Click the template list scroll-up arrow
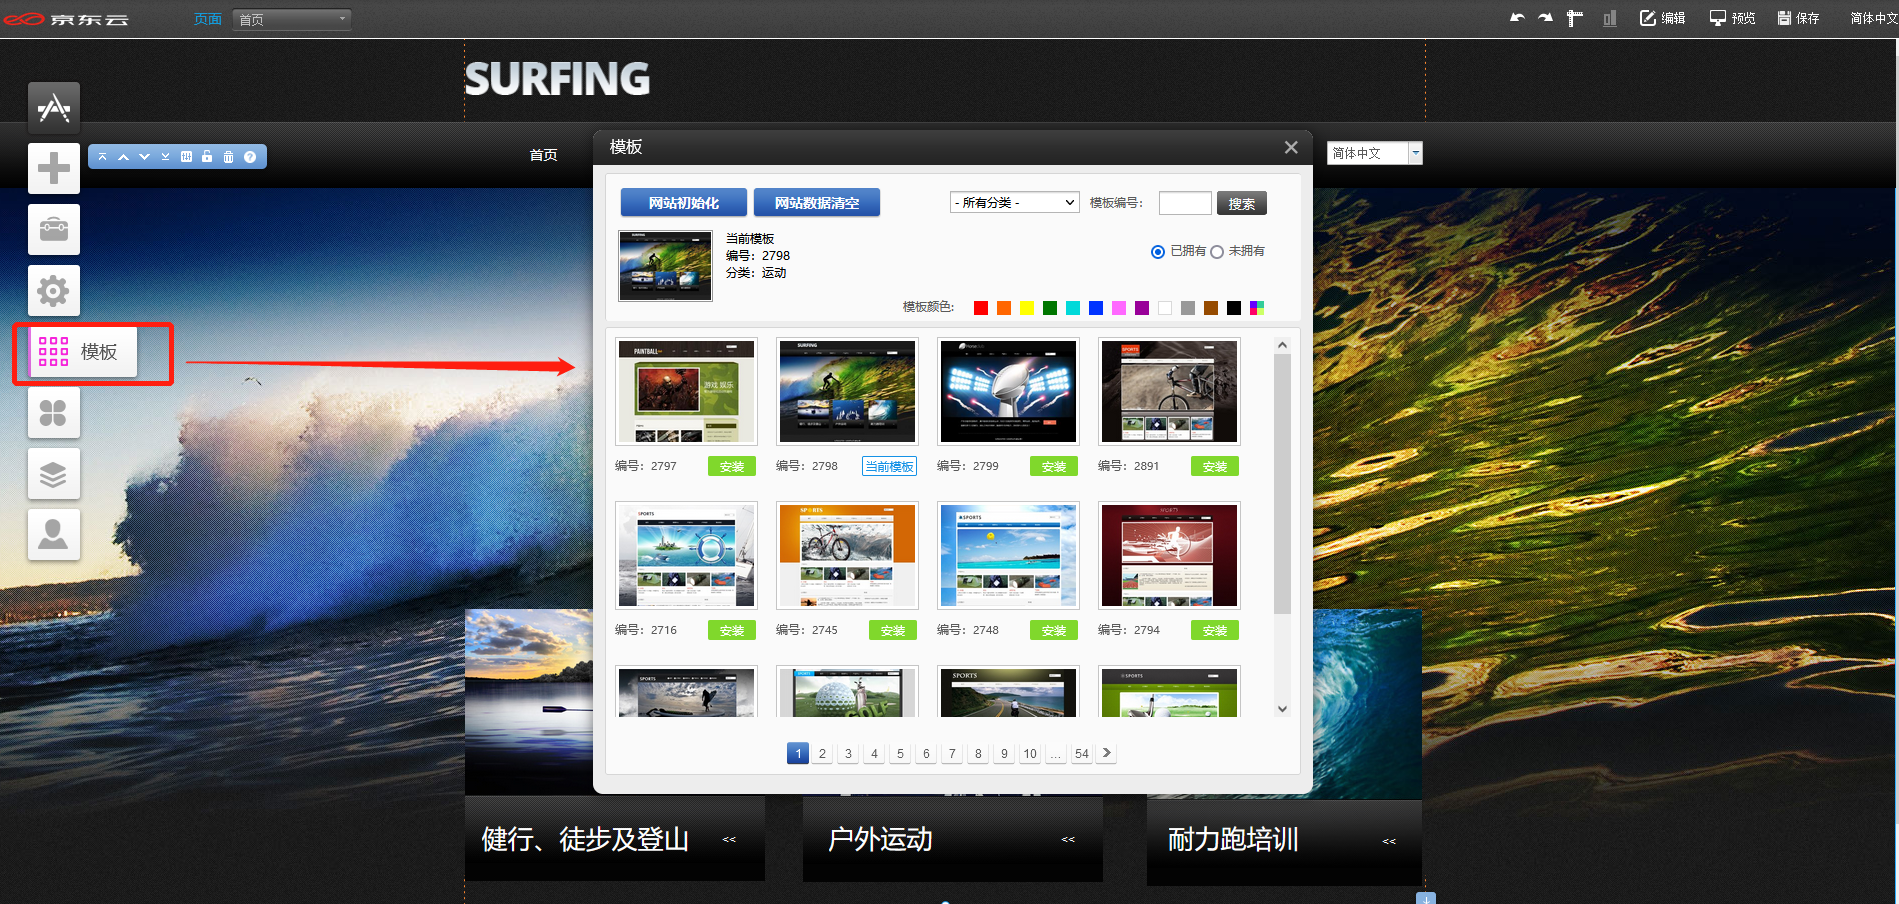1899x904 pixels. tap(1282, 345)
